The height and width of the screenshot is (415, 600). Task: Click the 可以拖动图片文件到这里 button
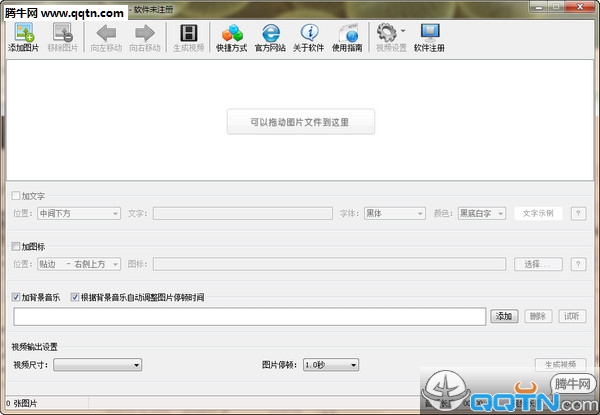click(301, 122)
